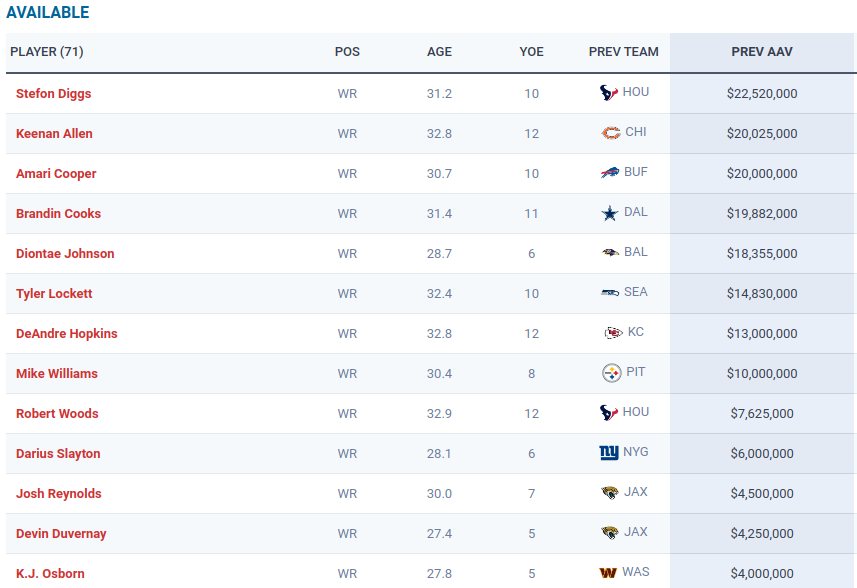Sort by PLAYER (71) column header
This screenshot has width=857, height=588.
tap(47, 52)
